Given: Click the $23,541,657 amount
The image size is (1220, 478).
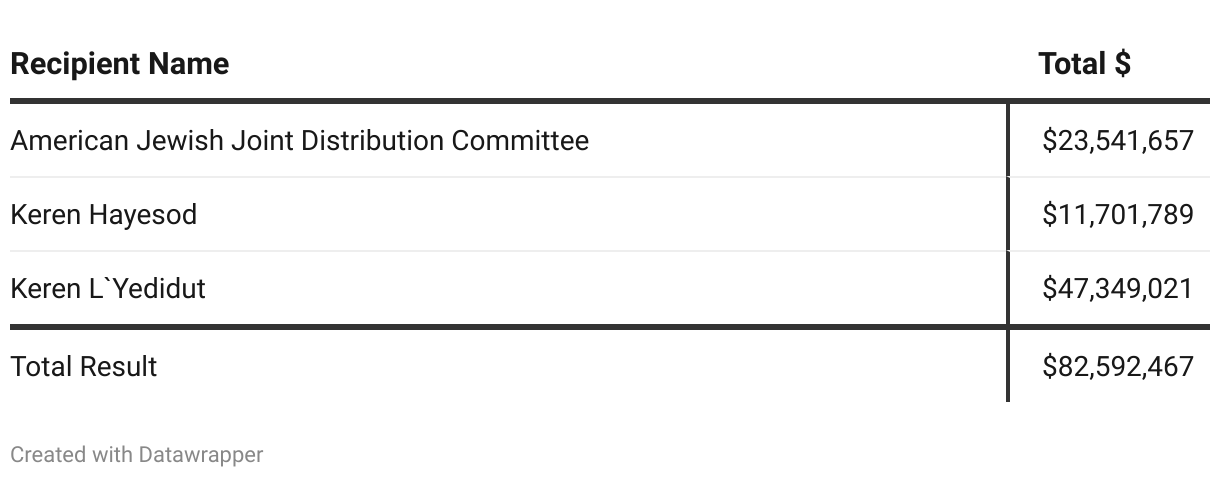Looking at the screenshot, I should [x=1117, y=140].
